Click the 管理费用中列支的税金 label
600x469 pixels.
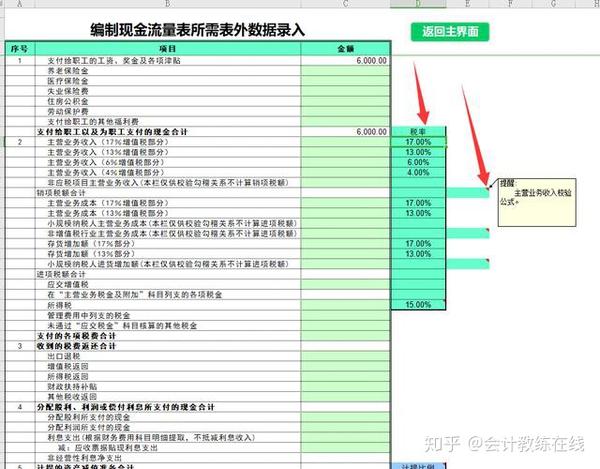point(89,315)
